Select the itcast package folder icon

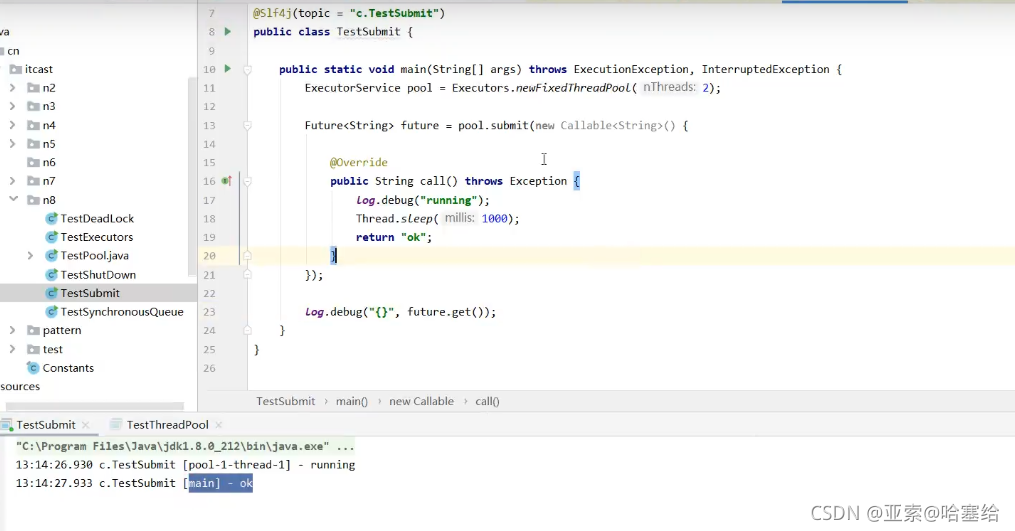tap(16, 69)
